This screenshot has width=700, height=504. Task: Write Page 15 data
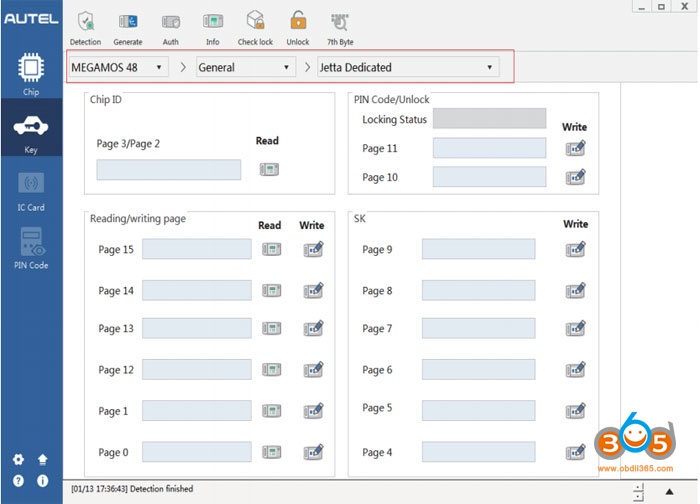click(313, 249)
